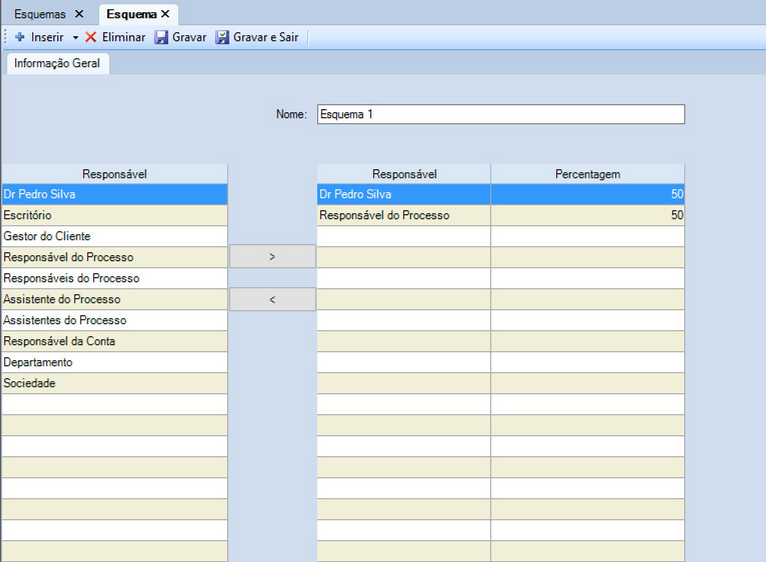The image size is (766, 562).
Task: Click the right table Responsável header
Action: click(404, 174)
